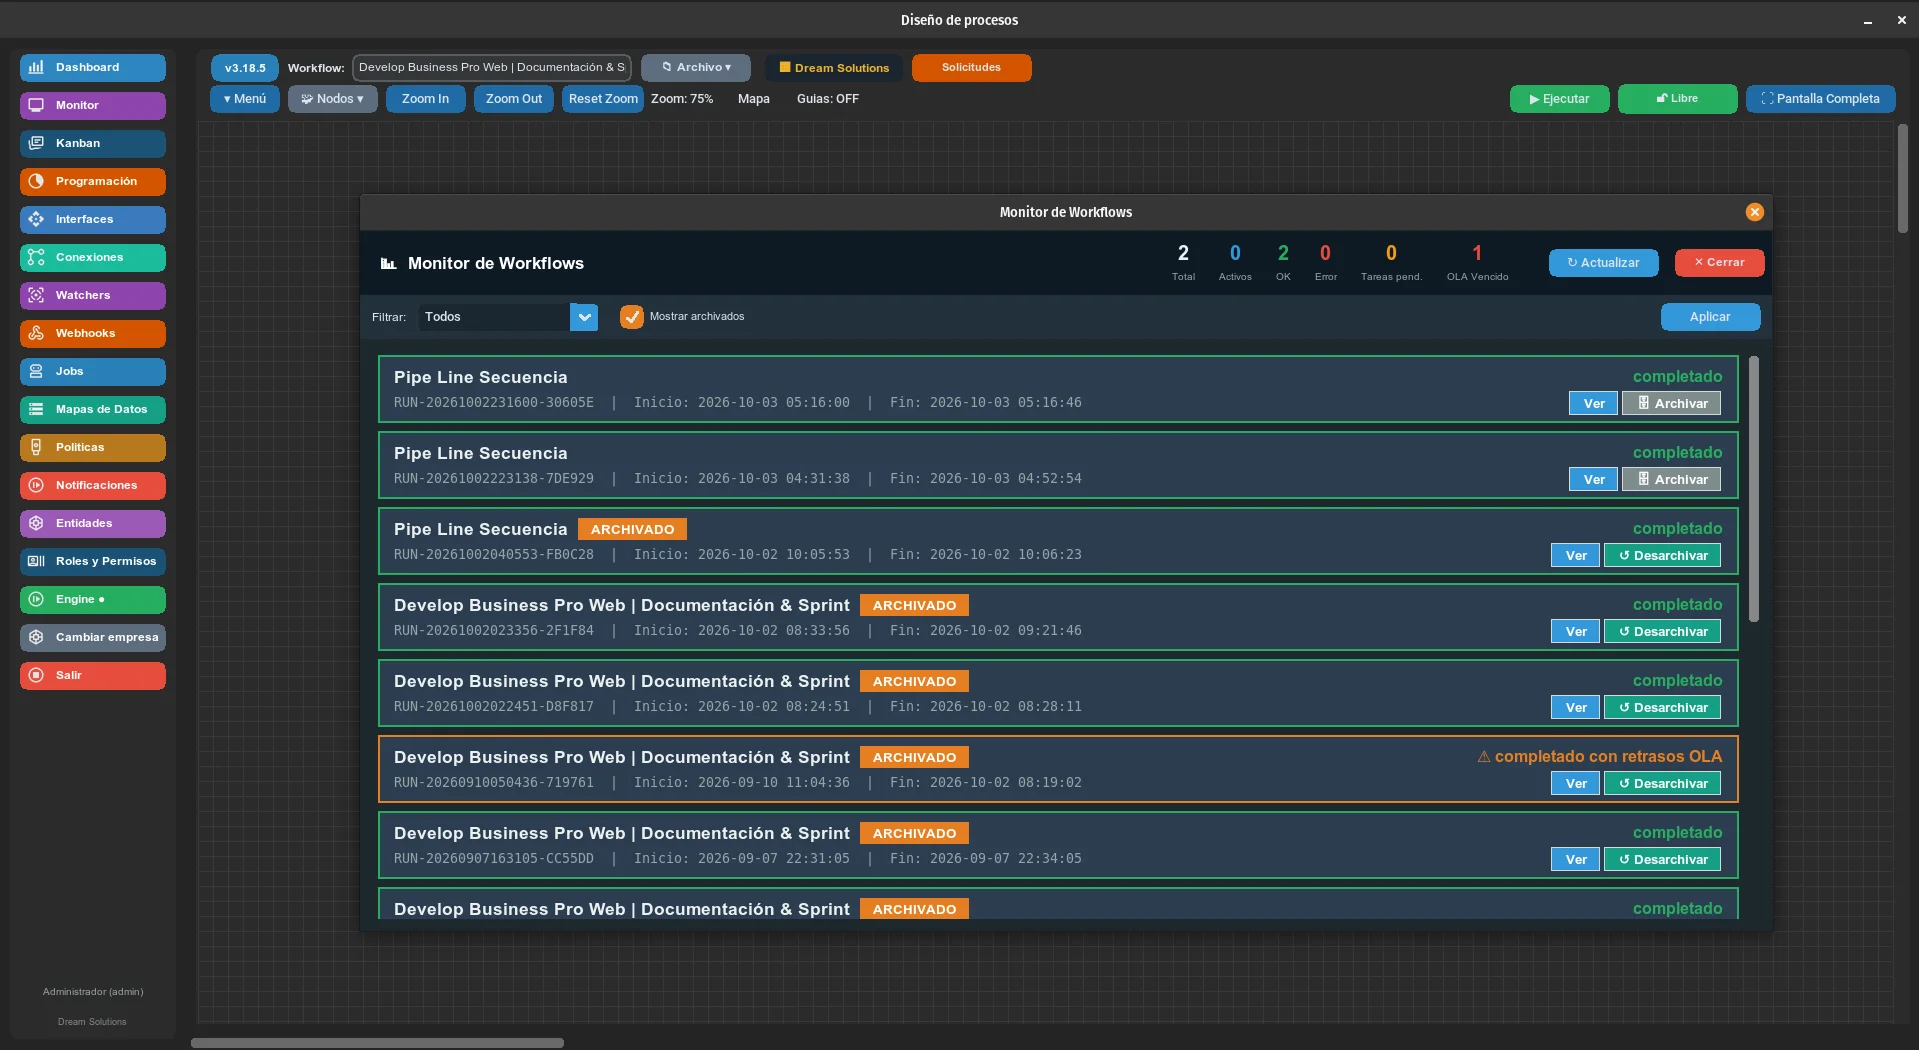Click the Engine status icon
This screenshot has height=1050, width=1919.
pos(36,600)
